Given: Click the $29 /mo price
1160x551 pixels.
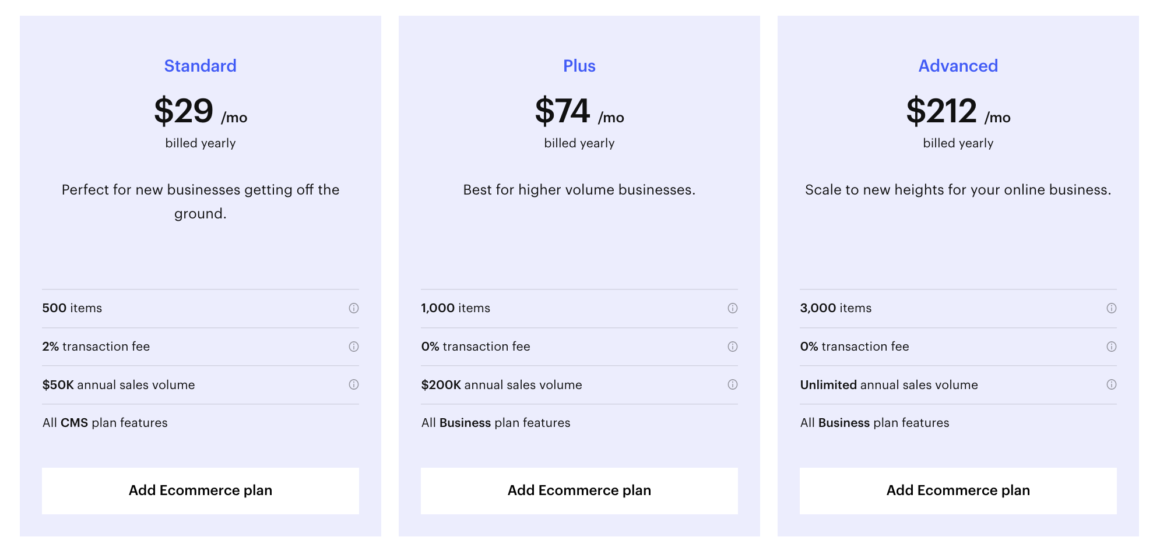Looking at the screenshot, I should (200, 112).
